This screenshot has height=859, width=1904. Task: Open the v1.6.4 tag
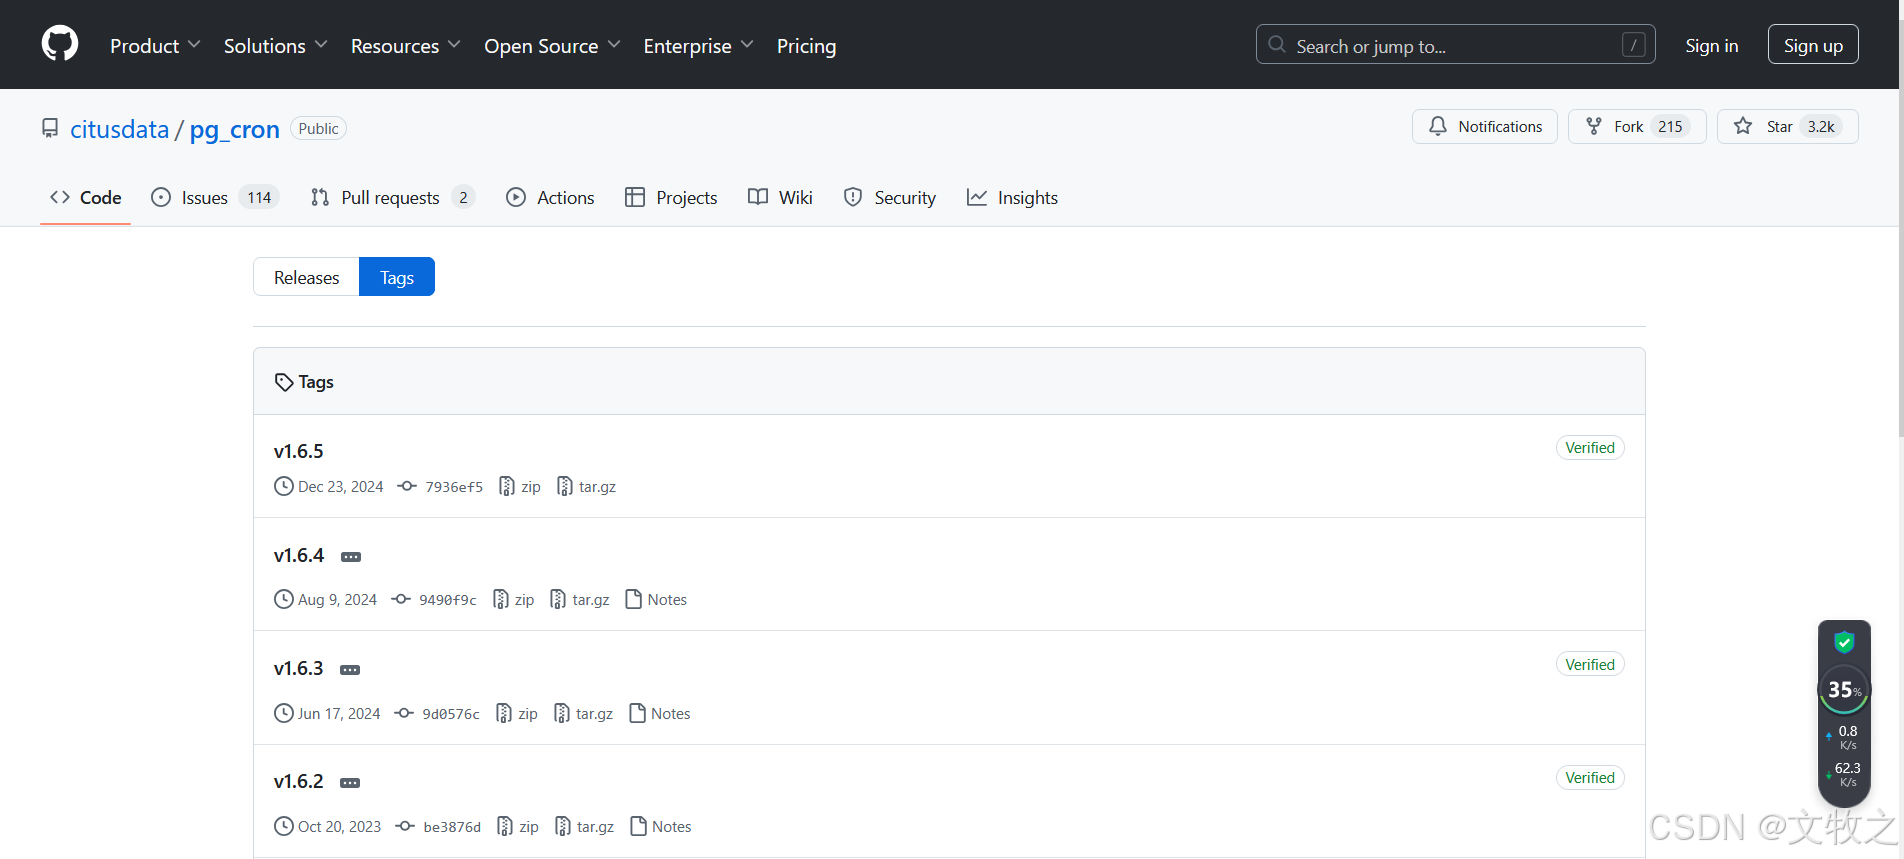(299, 555)
